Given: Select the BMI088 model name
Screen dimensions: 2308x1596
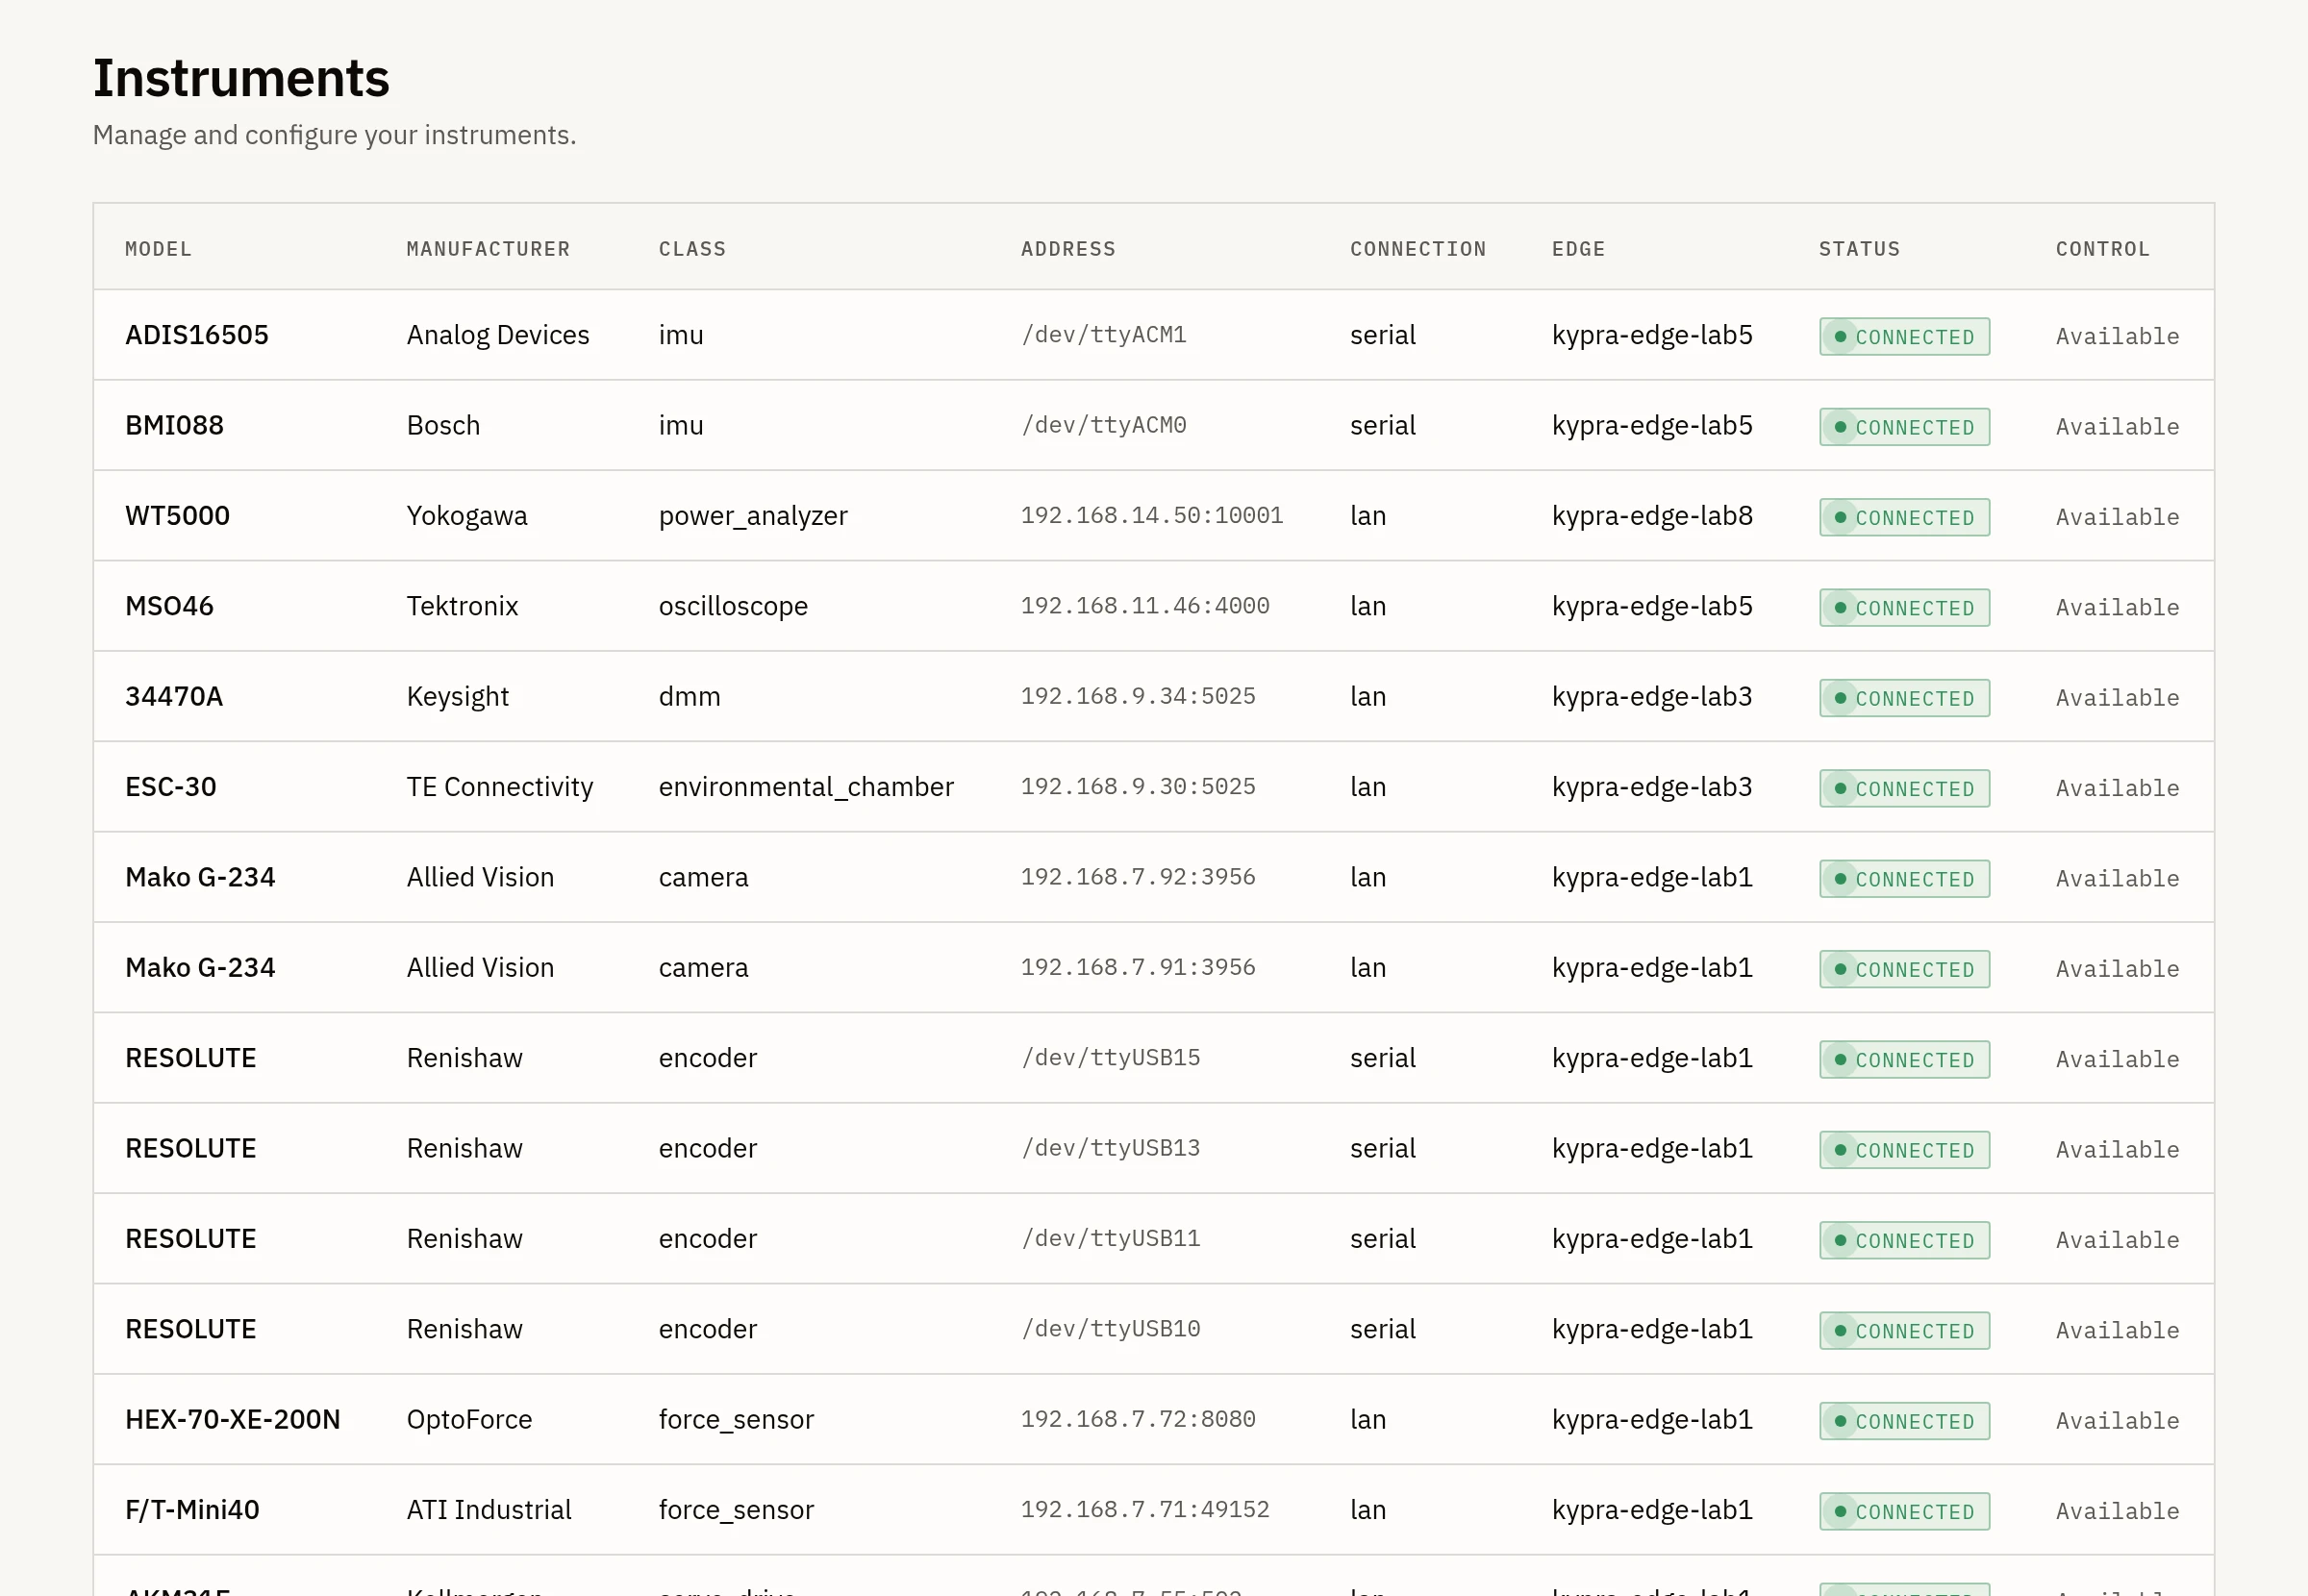Looking at the screenshot, I should (x=174, y=426).
